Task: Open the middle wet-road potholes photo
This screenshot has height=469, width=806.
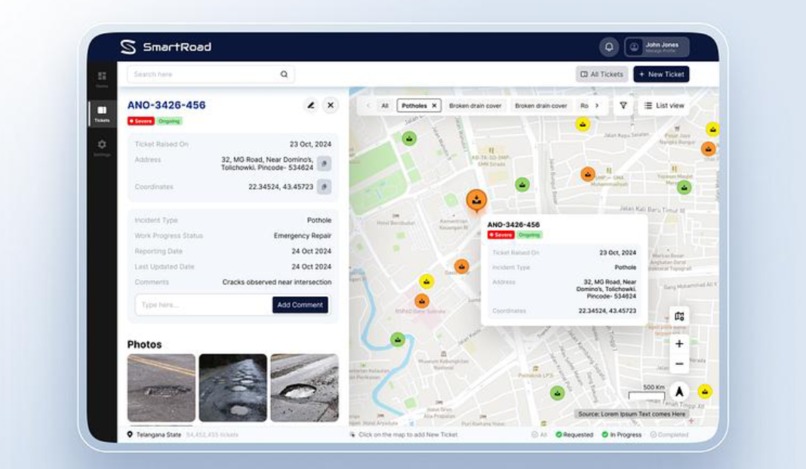Action: pyautogui.click(x=233, y=388)
